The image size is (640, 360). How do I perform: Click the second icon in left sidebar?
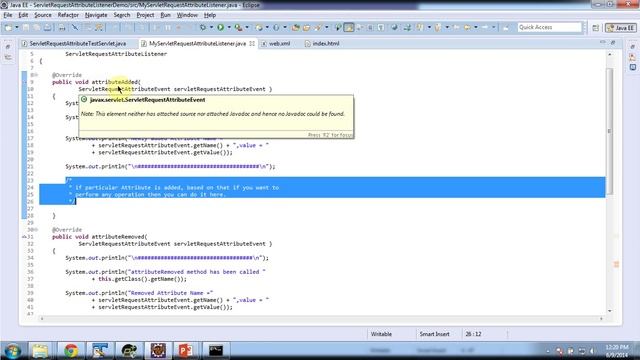8,58
